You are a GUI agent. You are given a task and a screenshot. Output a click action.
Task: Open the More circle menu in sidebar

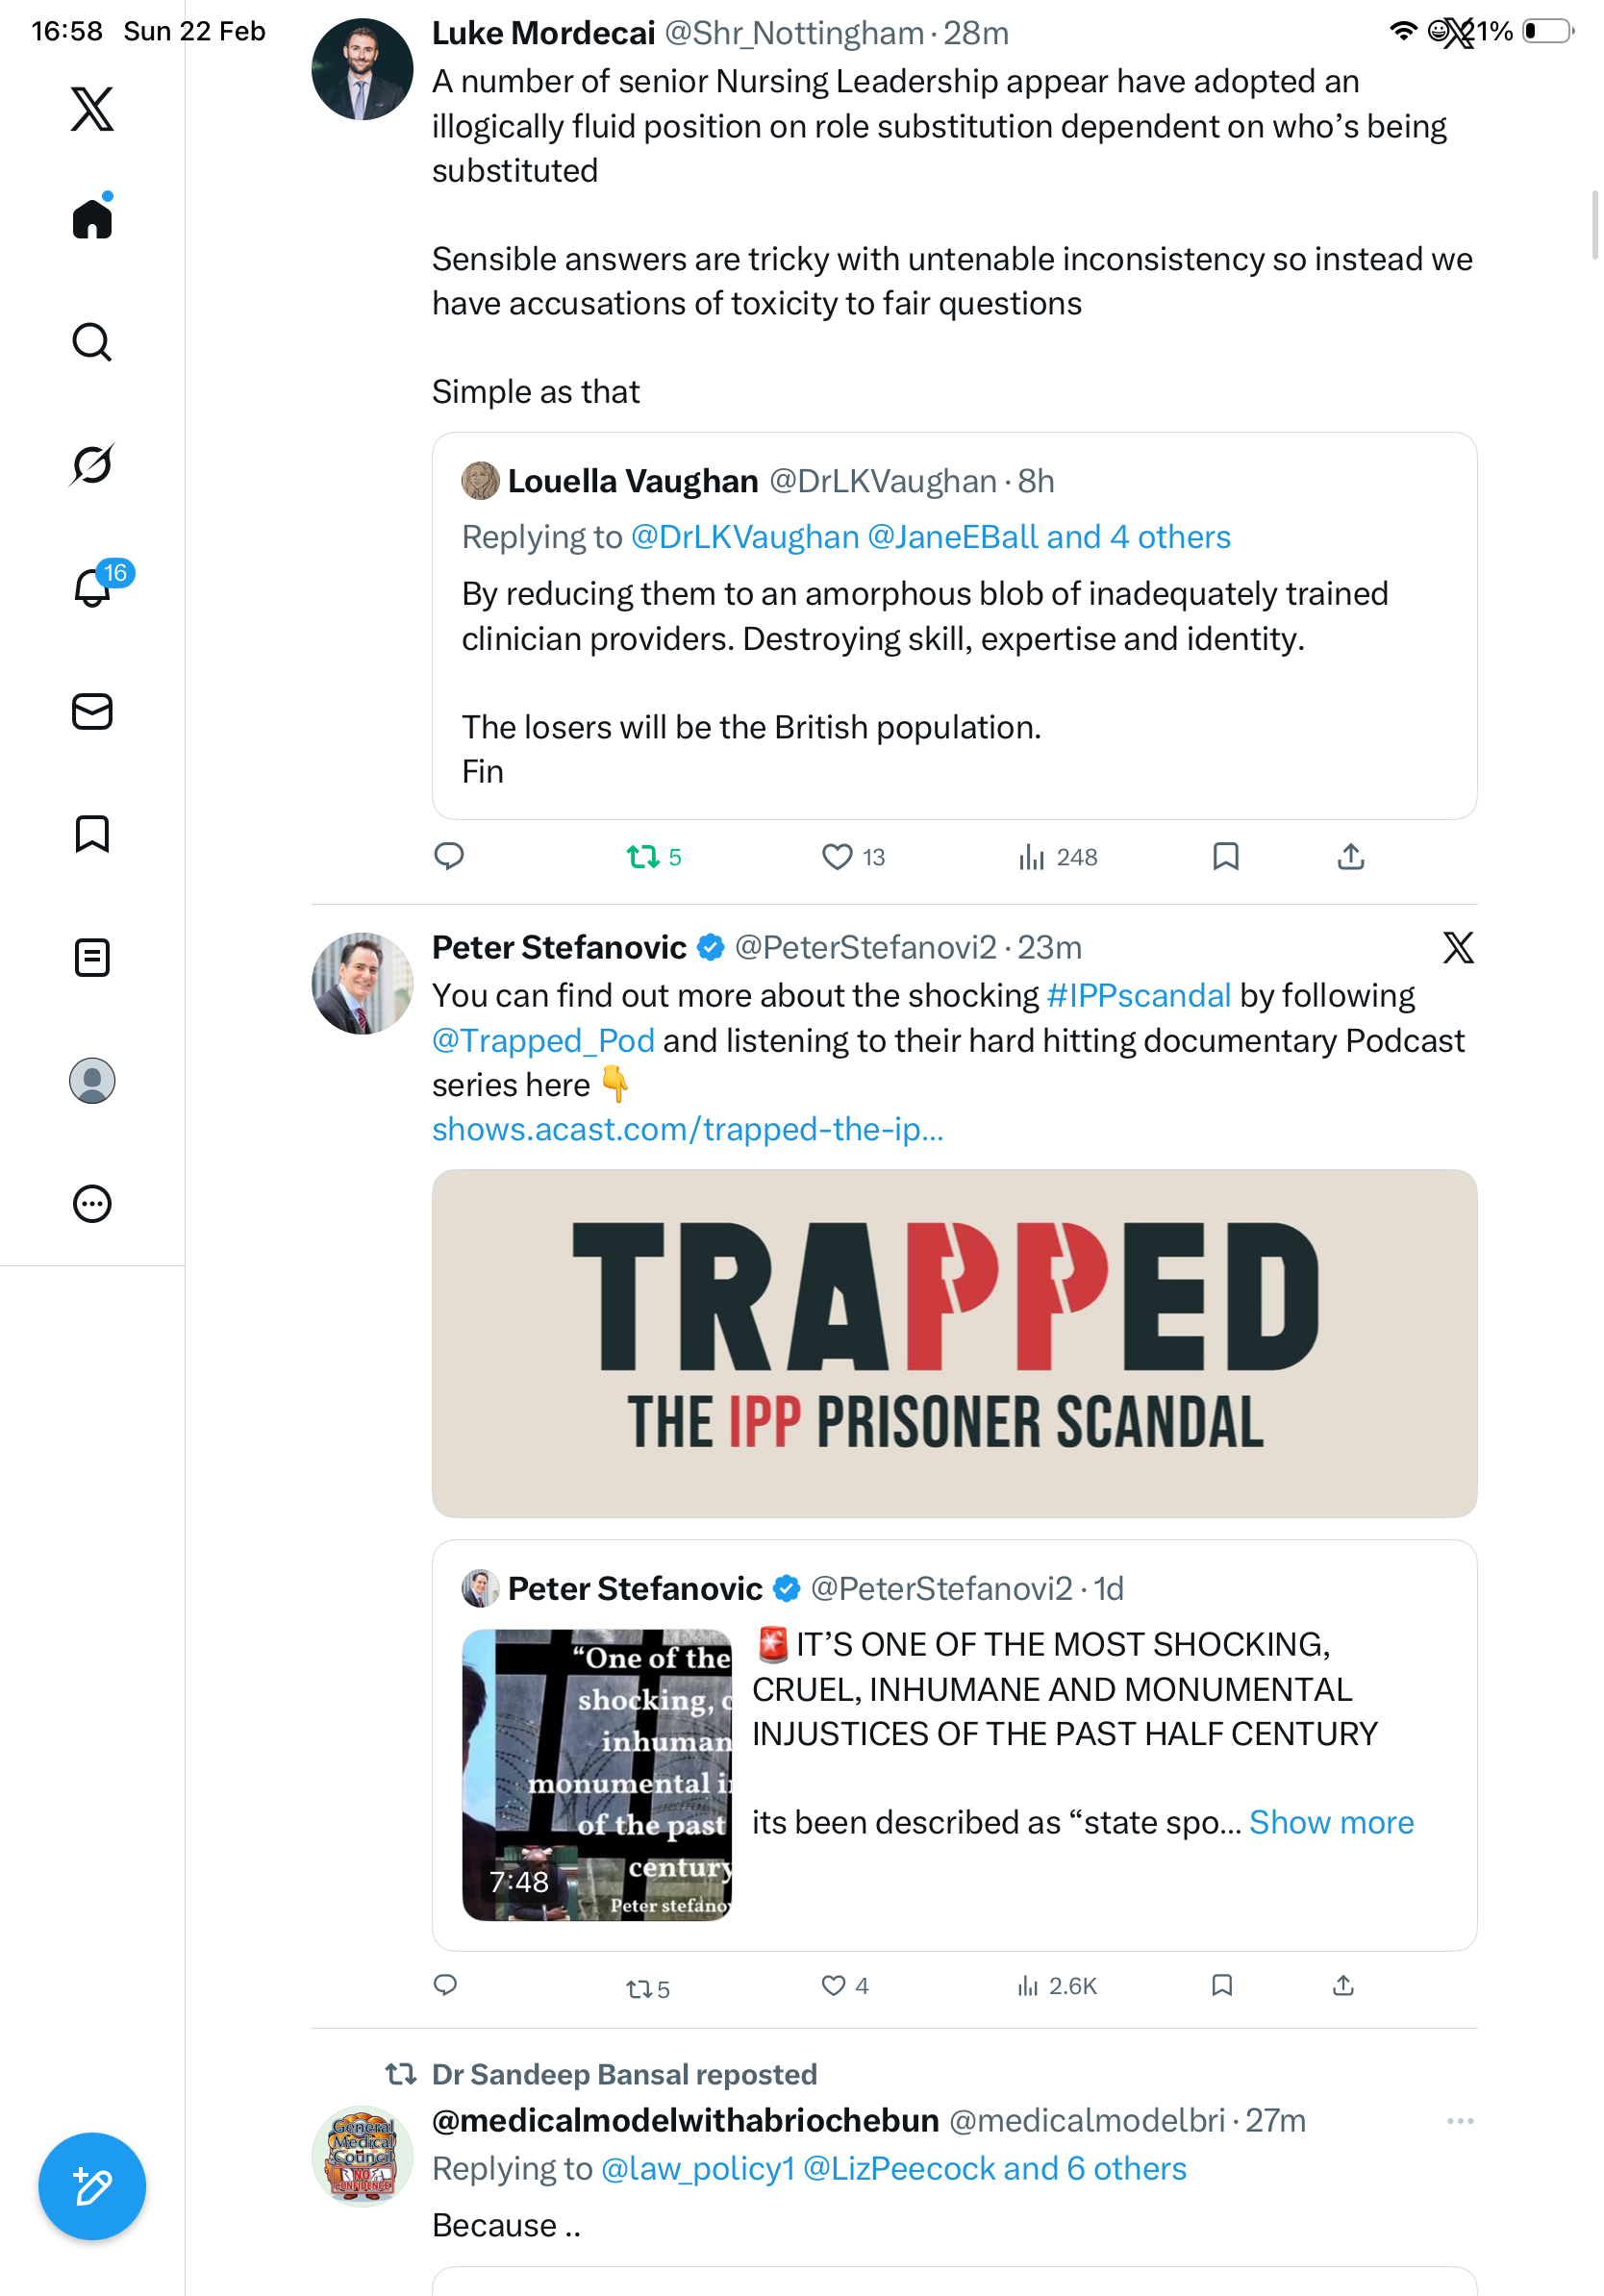point(92,1203)
